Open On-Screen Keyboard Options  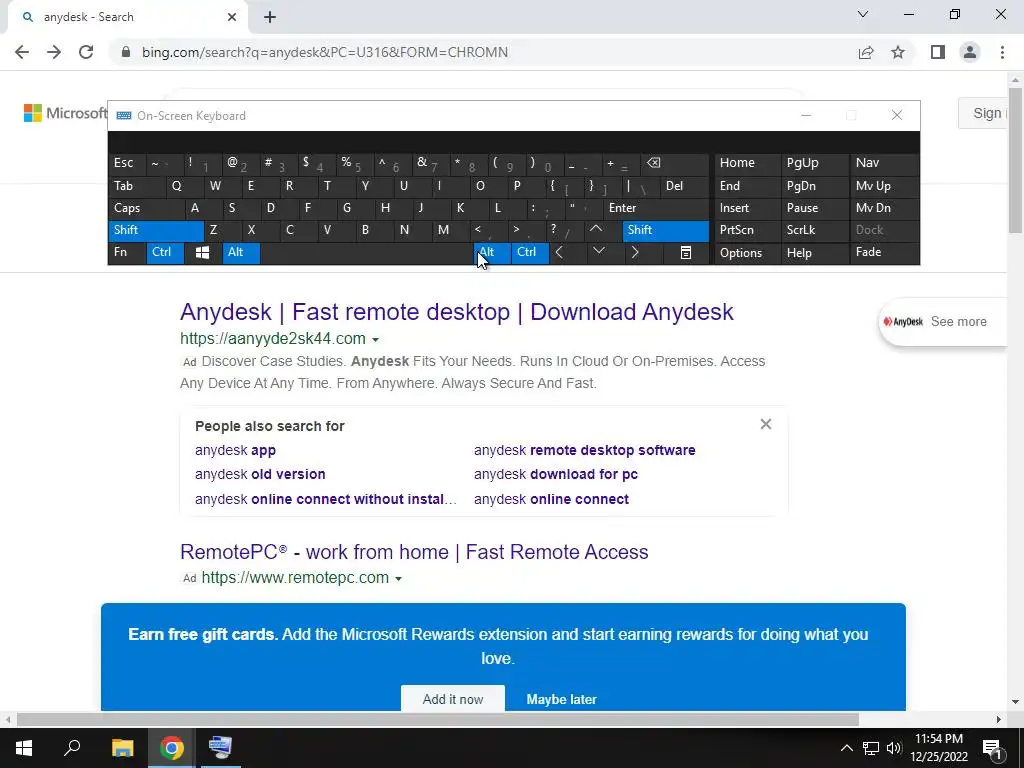[747, 253]
